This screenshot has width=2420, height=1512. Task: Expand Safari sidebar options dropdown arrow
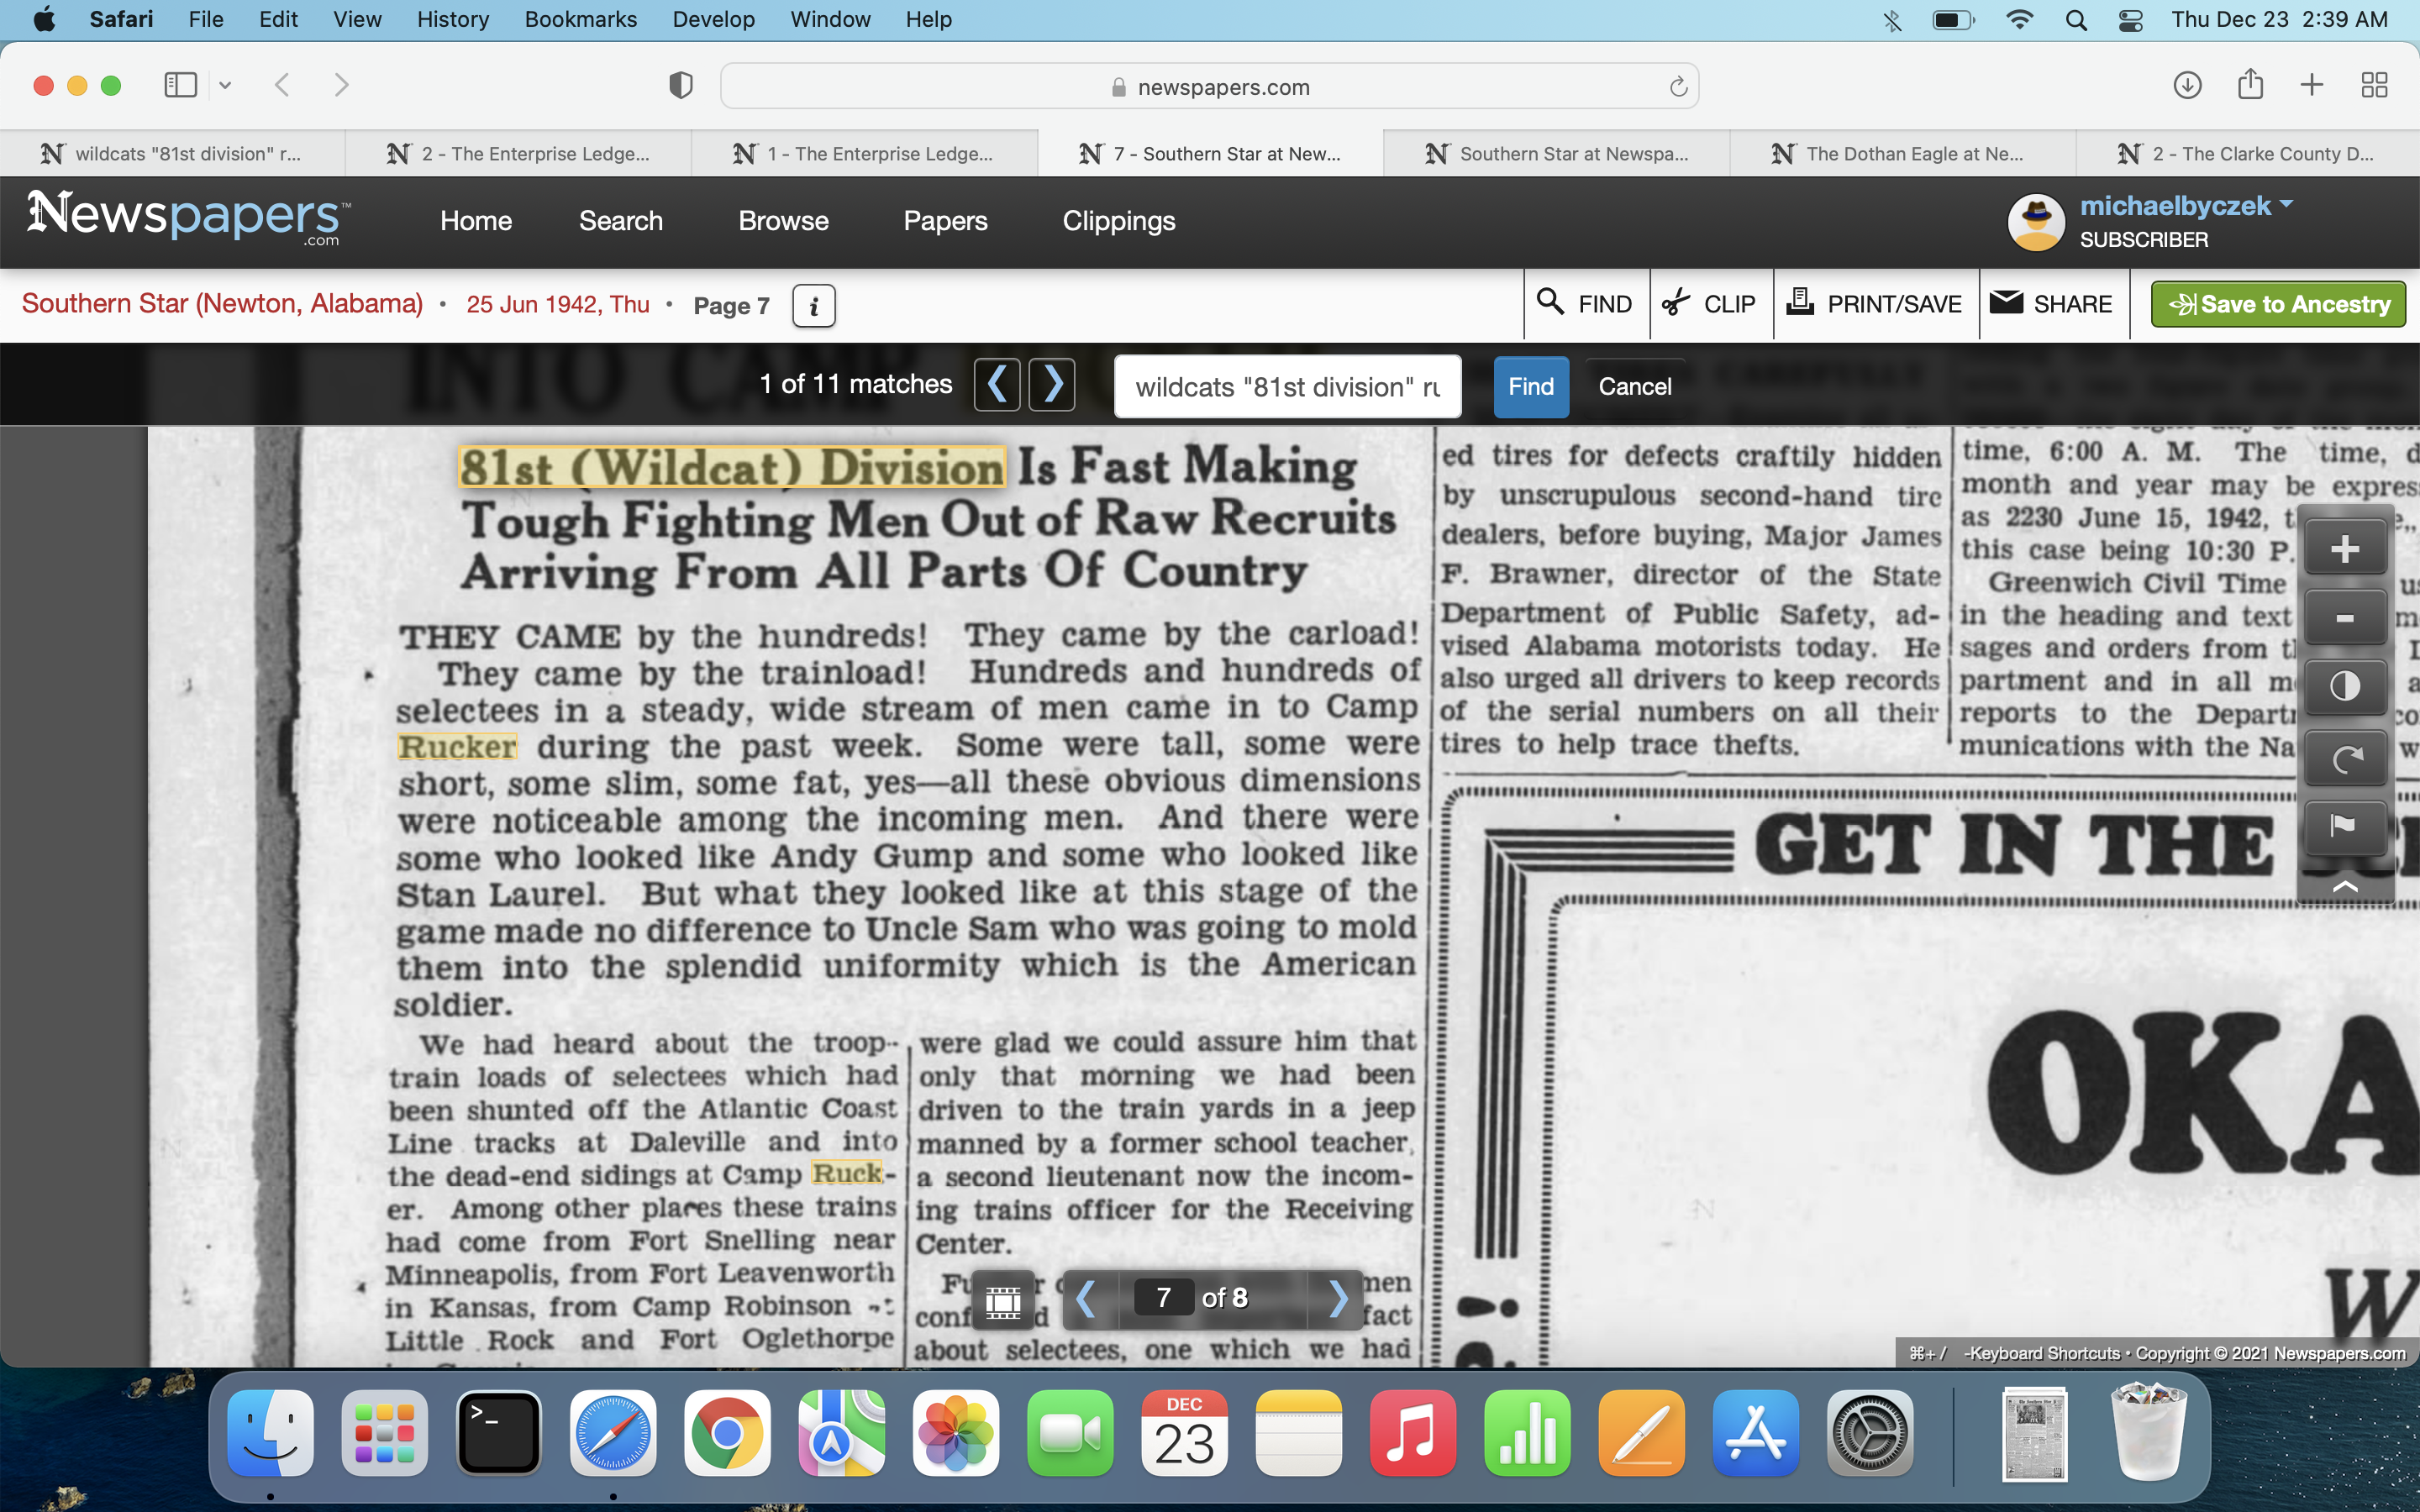point(225,86)
